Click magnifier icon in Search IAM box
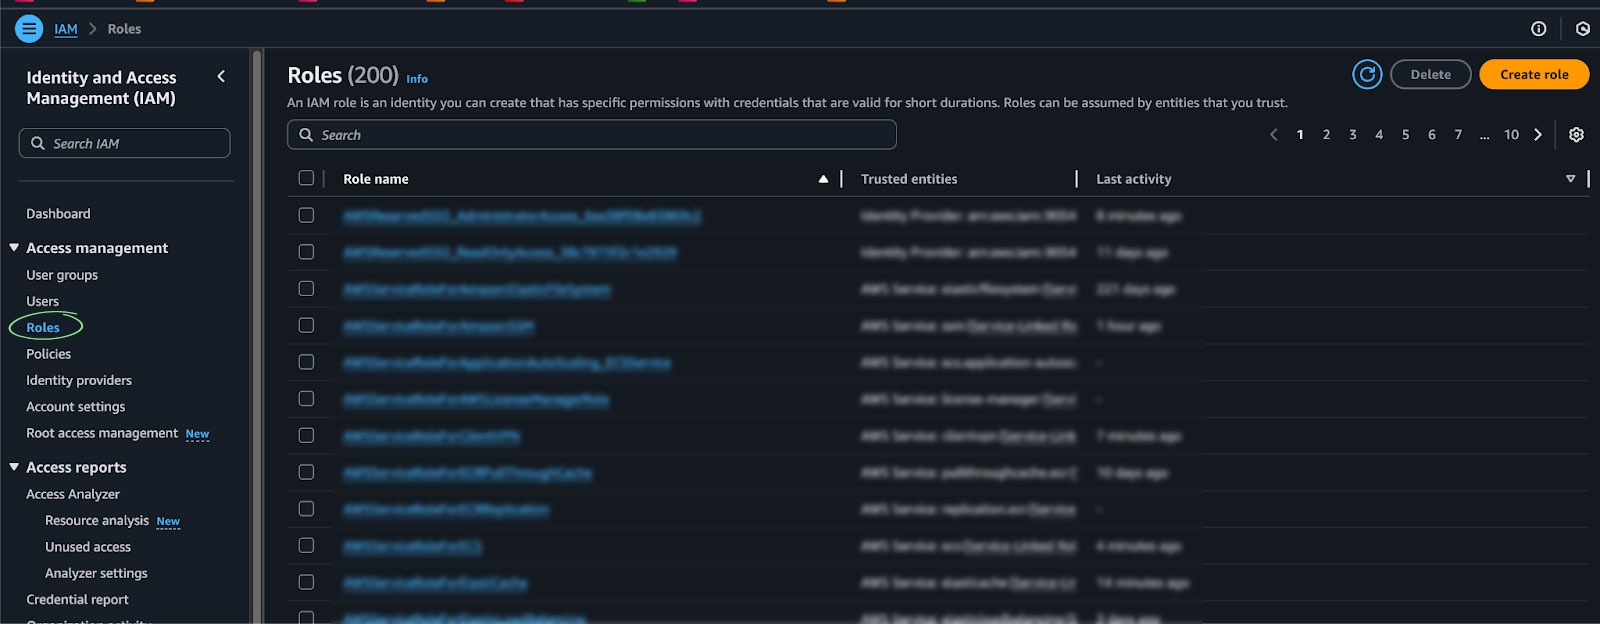Image resolution: width=1600 pixels, height=624 pixels. pyautogui.click(x=38, y=143)
